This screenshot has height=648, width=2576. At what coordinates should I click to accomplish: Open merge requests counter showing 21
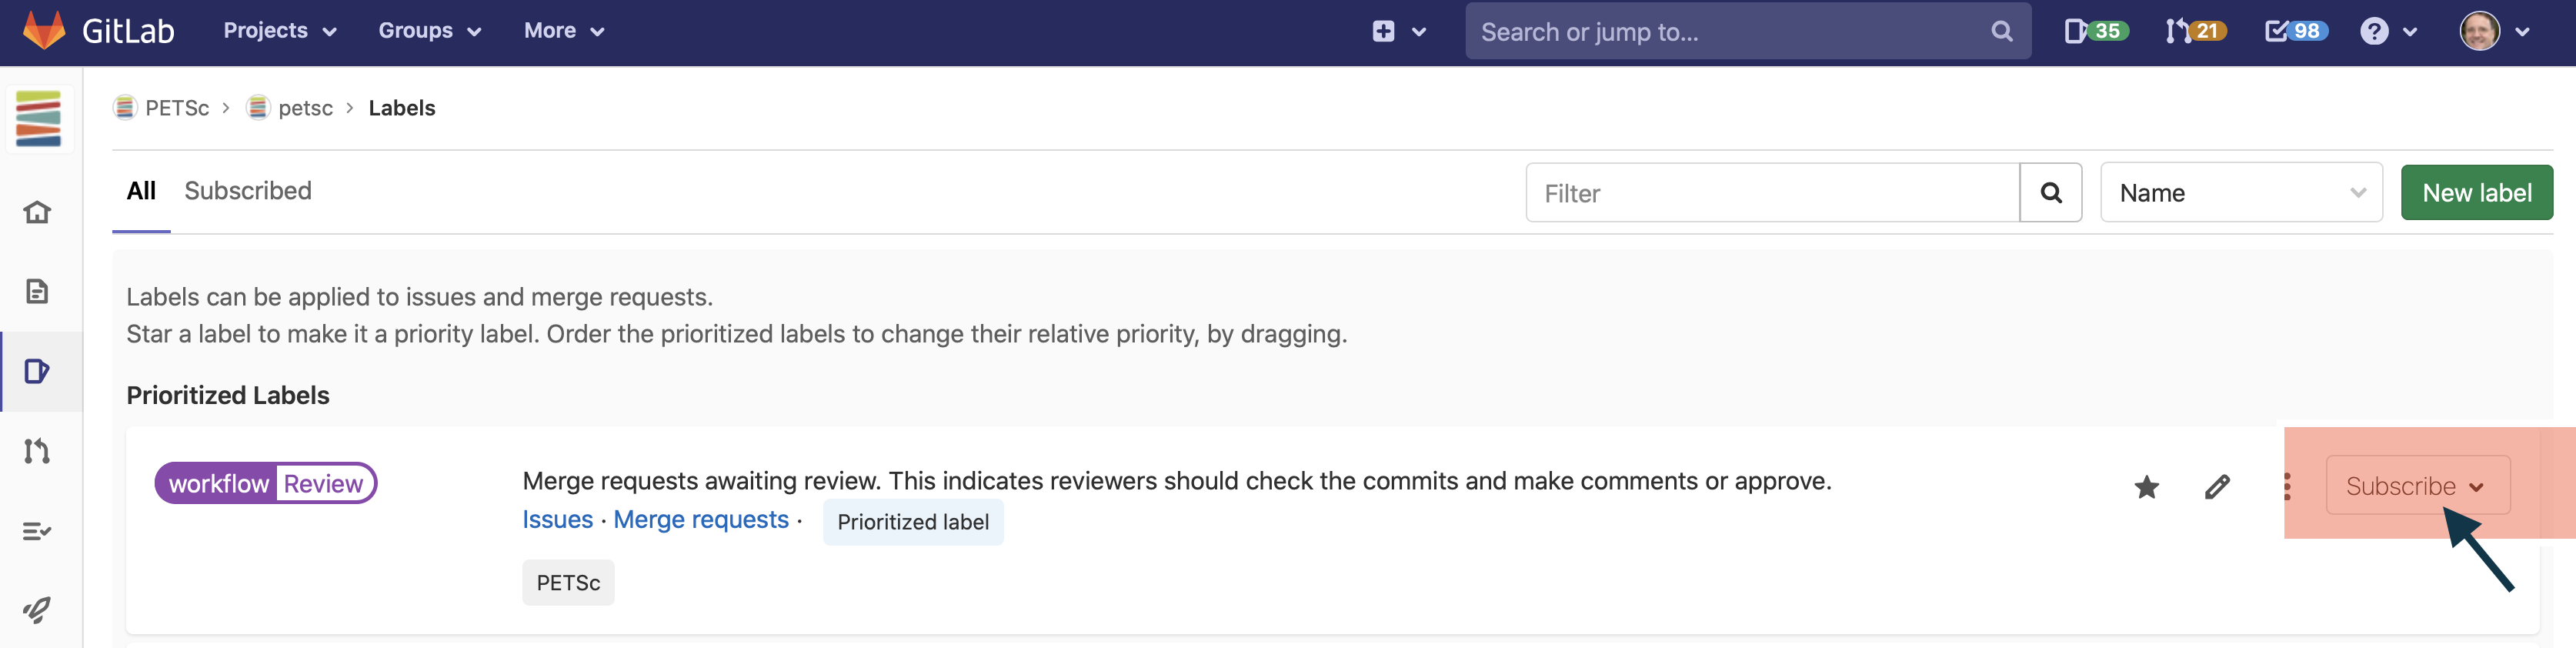tap(2196, 31)
